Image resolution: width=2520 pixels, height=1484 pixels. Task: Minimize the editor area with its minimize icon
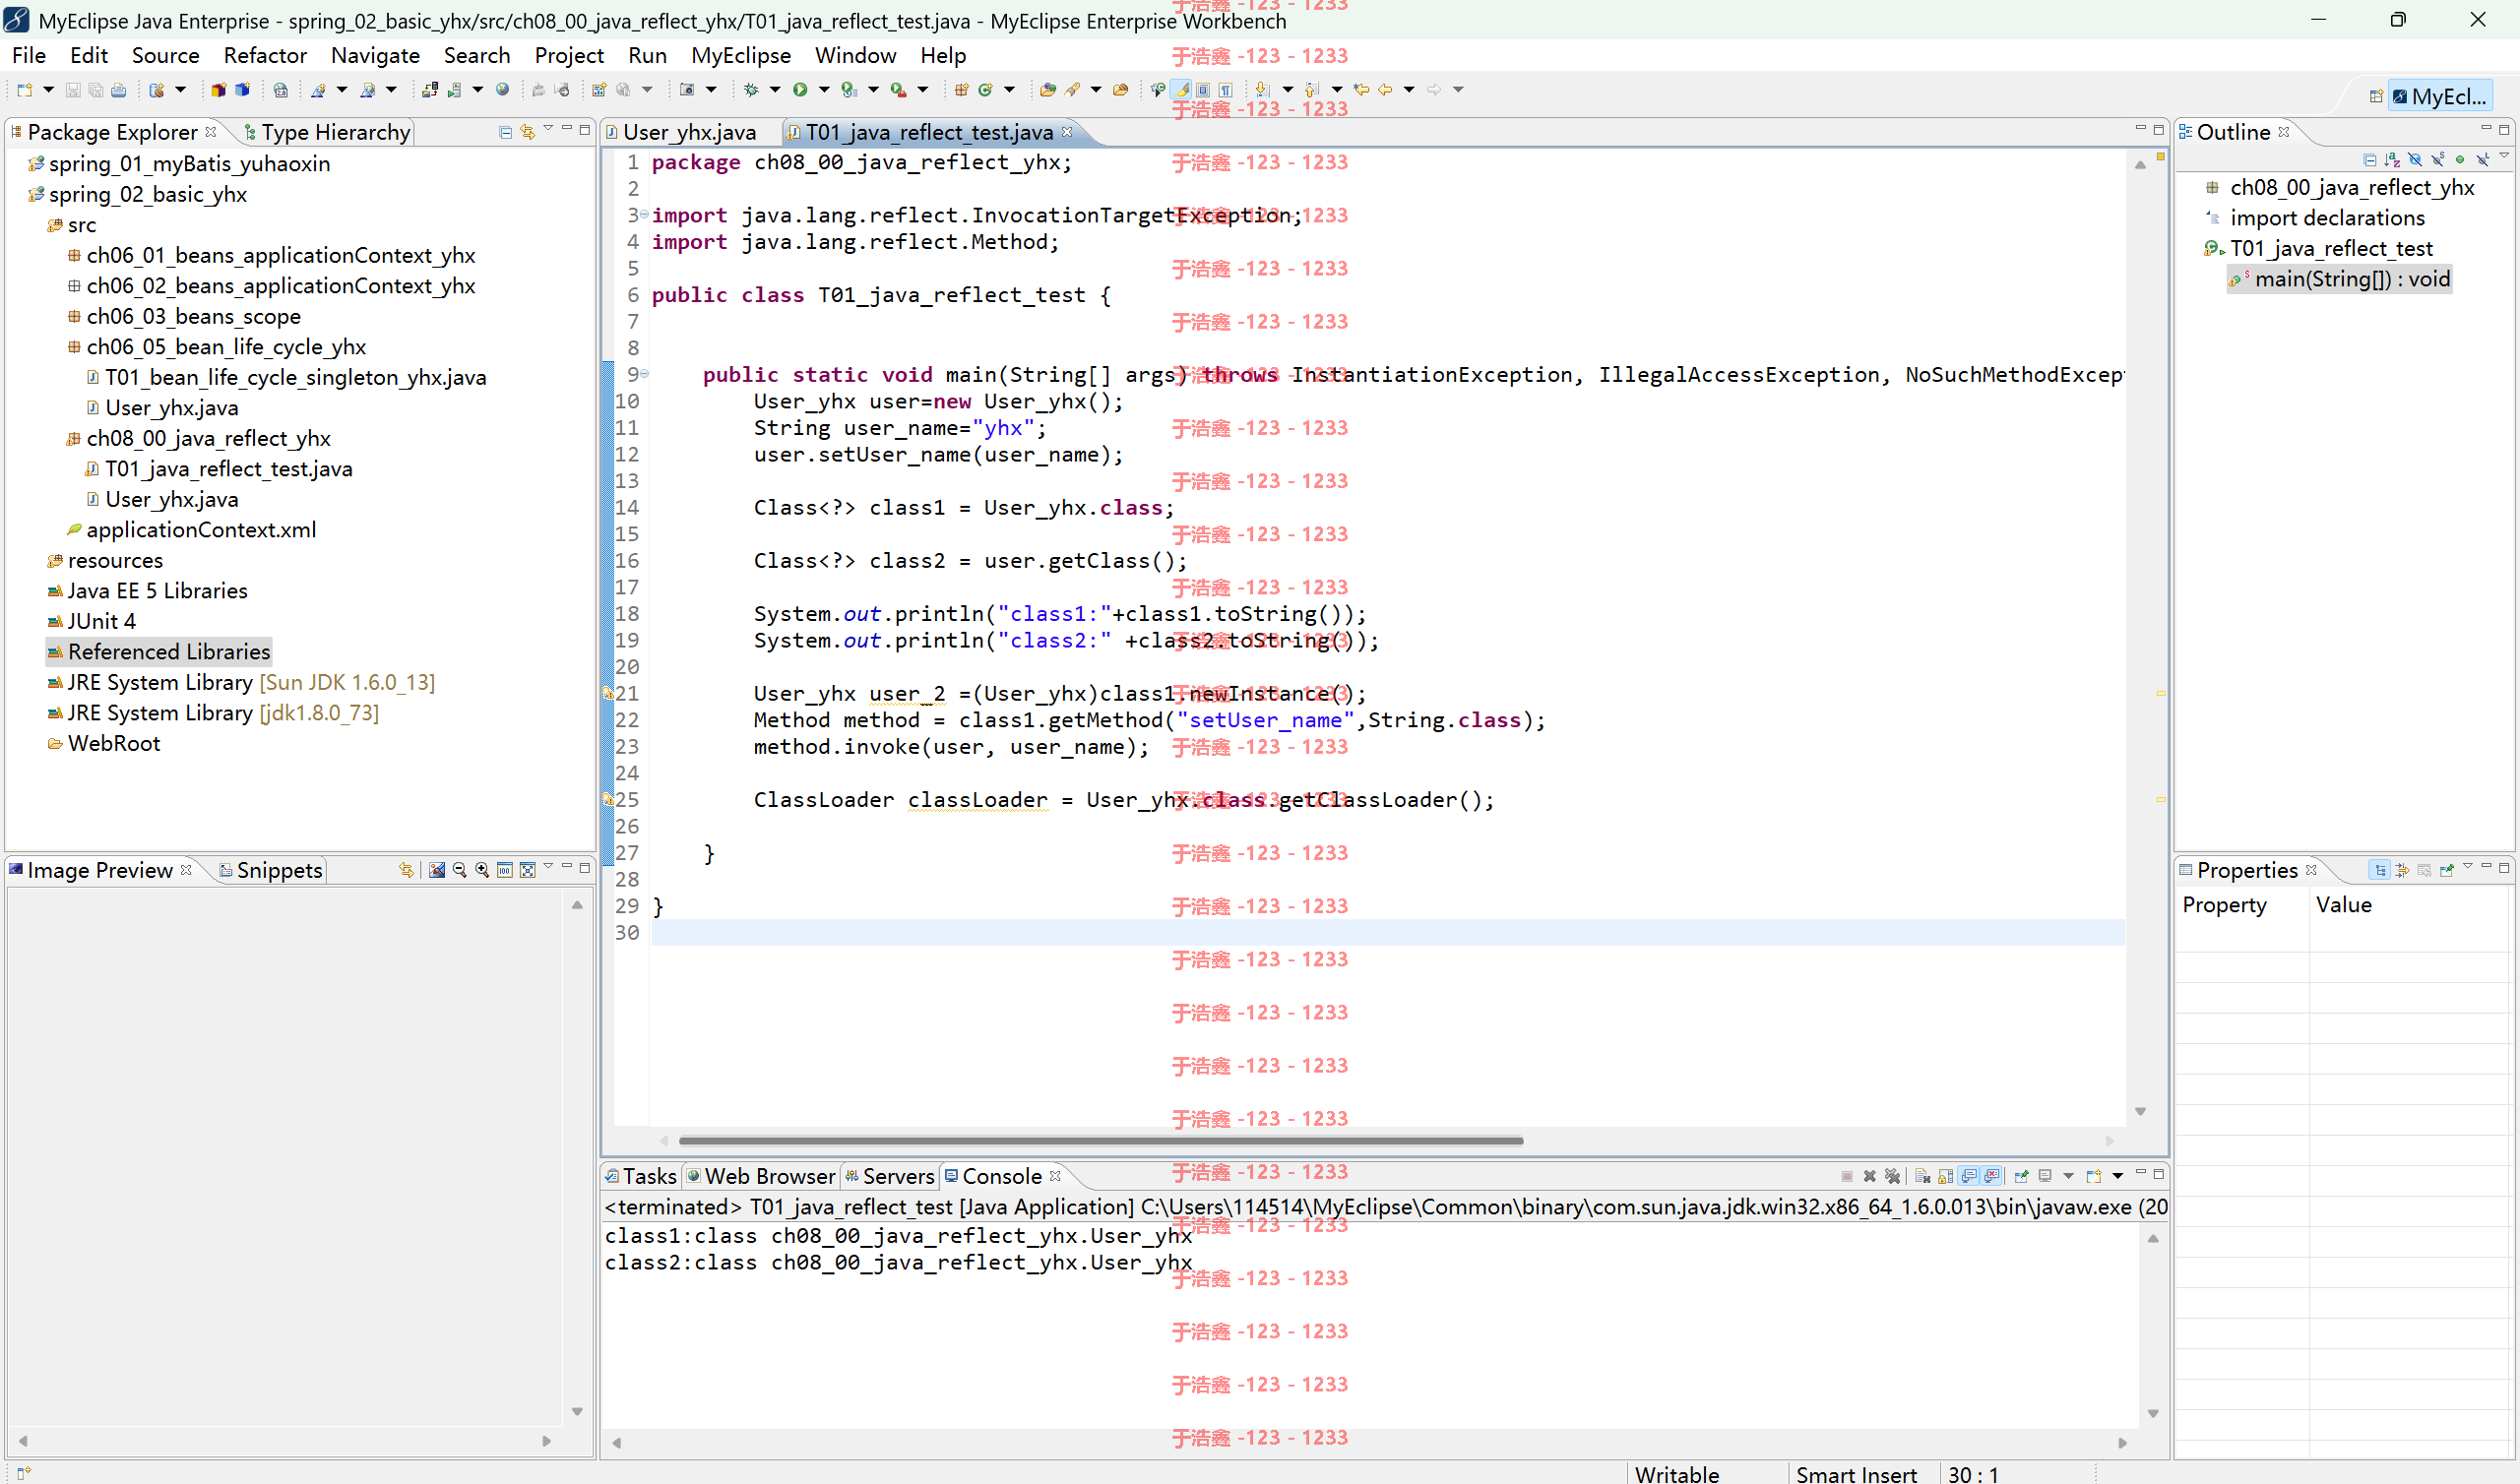pyautogui.click(x=2140, y=129)
